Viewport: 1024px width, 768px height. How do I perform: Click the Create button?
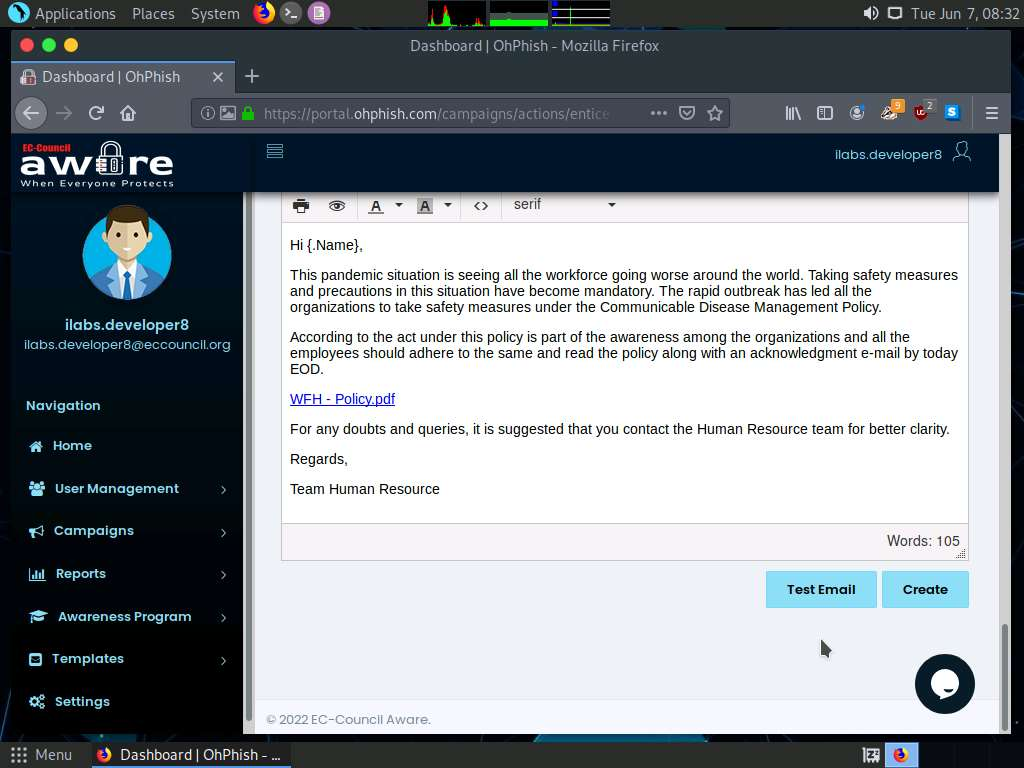[925, 590]
